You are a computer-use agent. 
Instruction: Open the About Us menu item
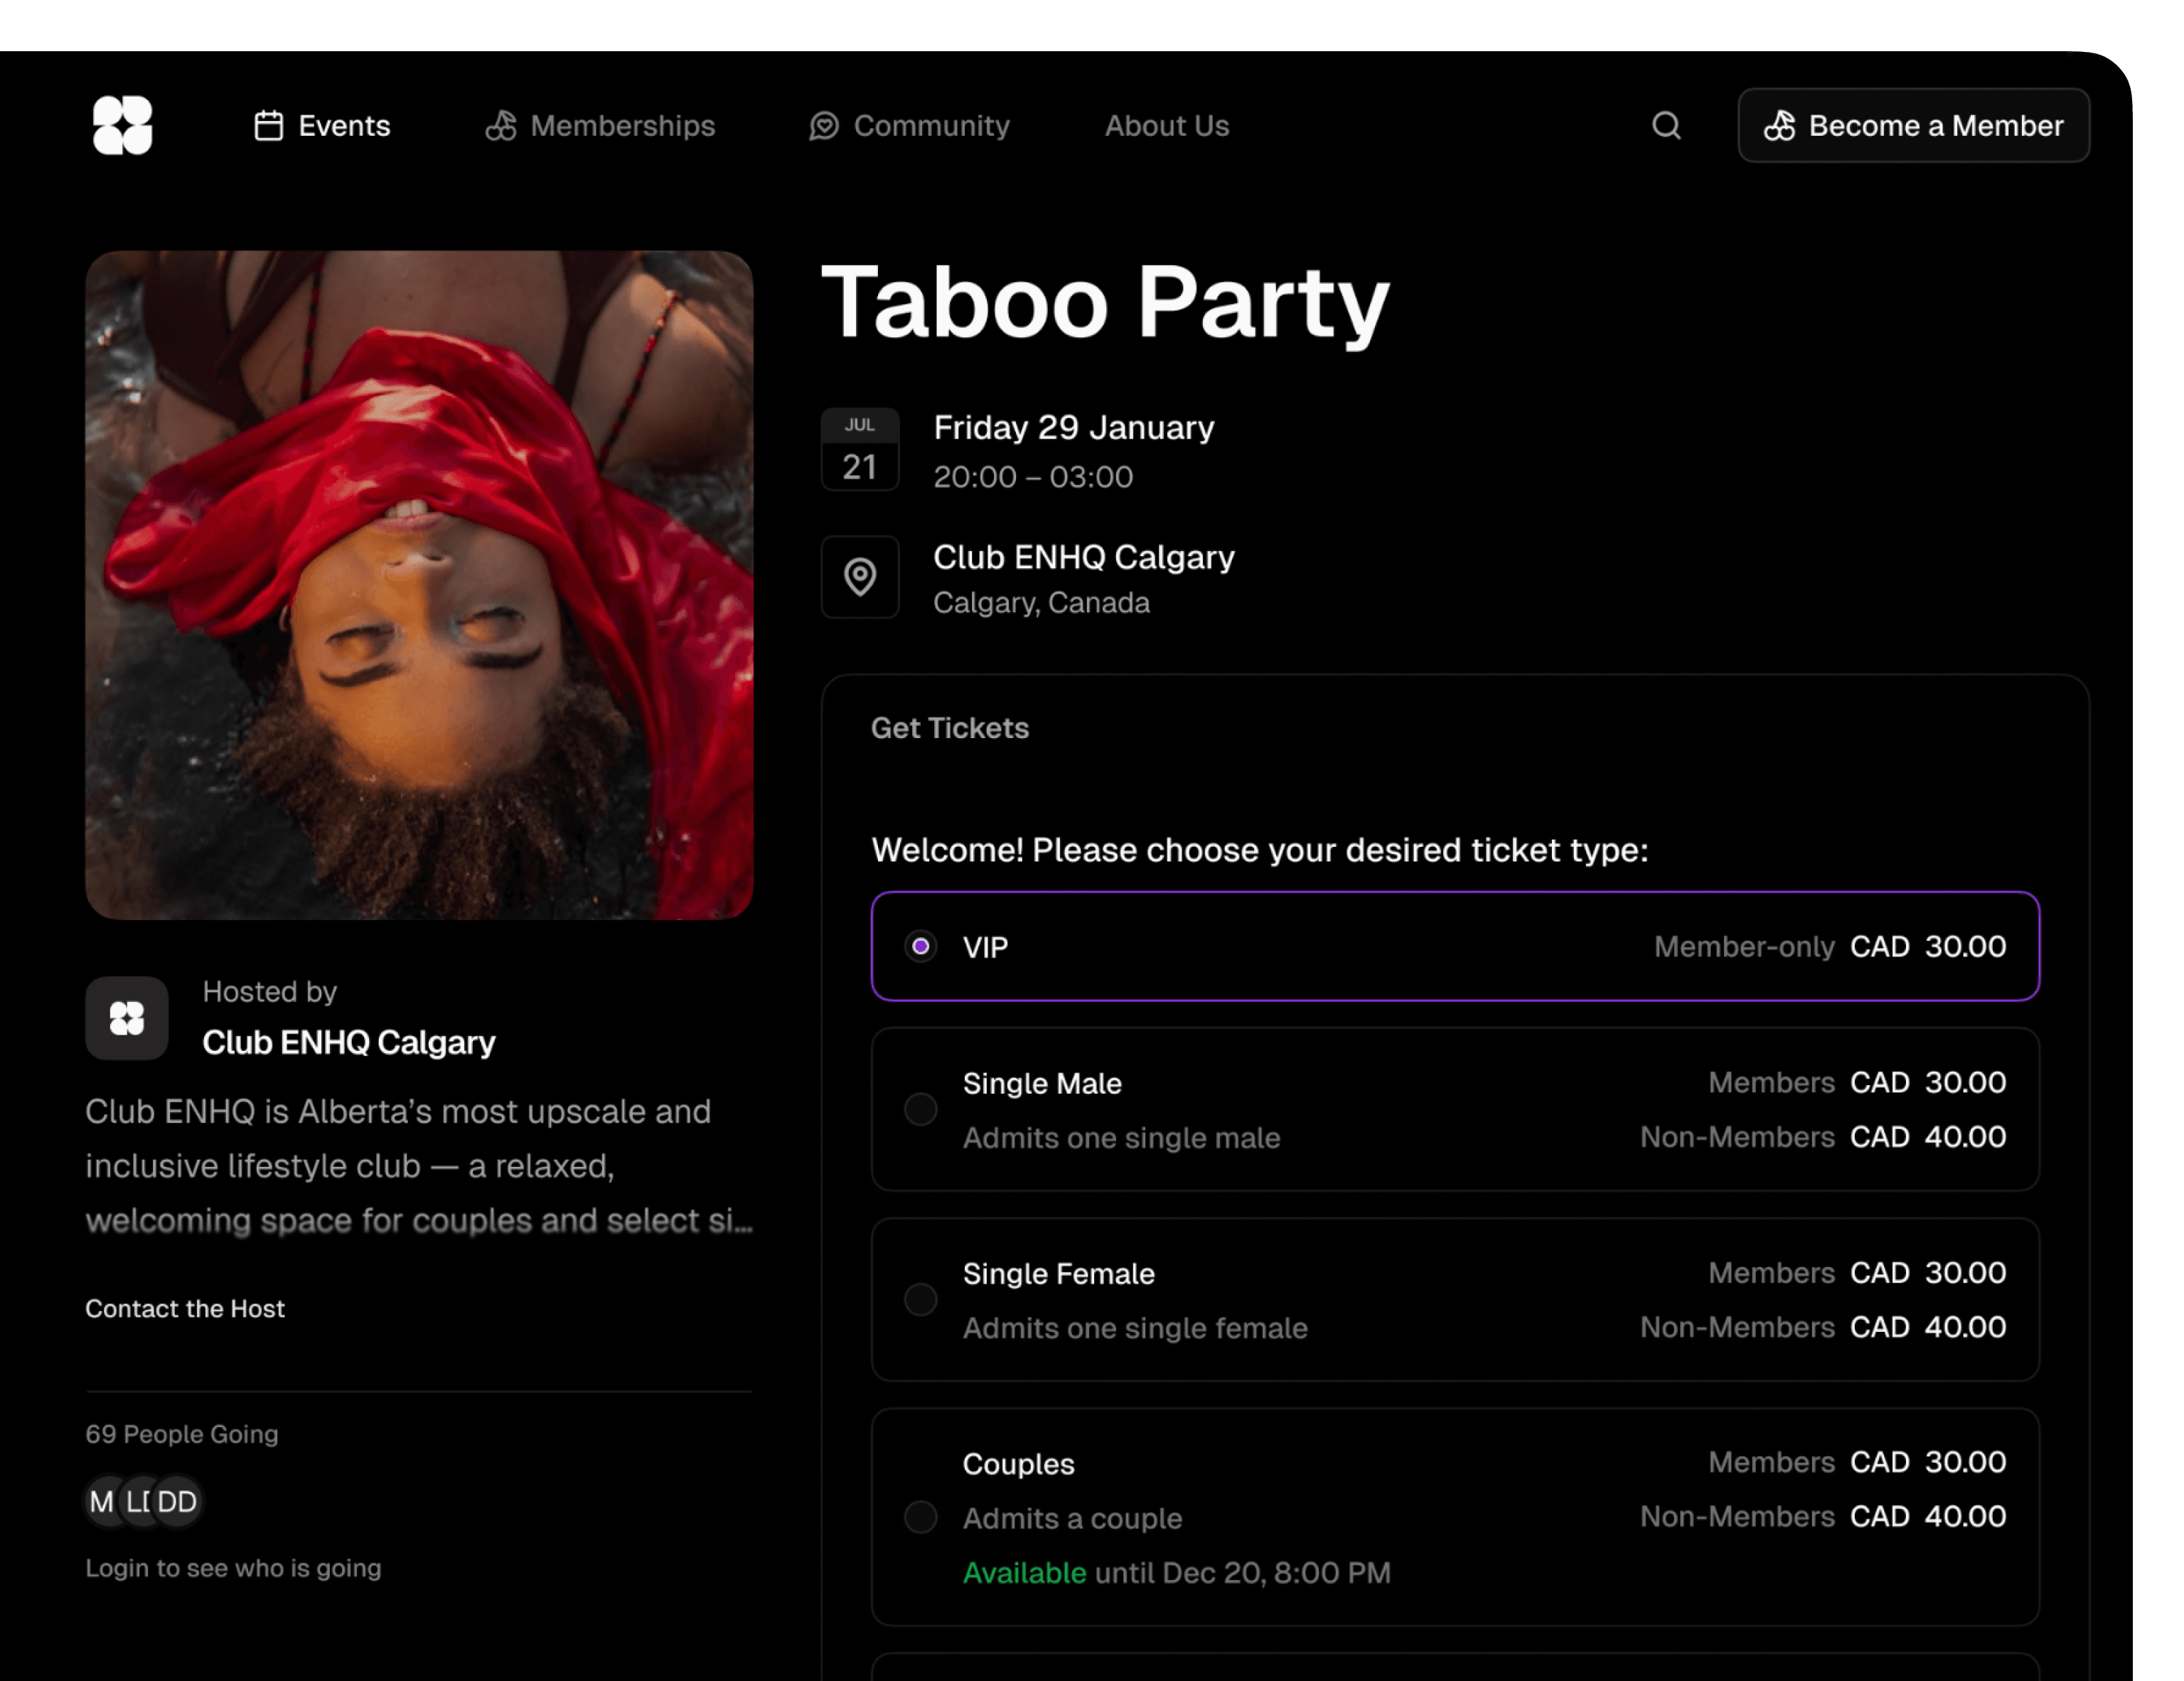(x=1166, y=126)
